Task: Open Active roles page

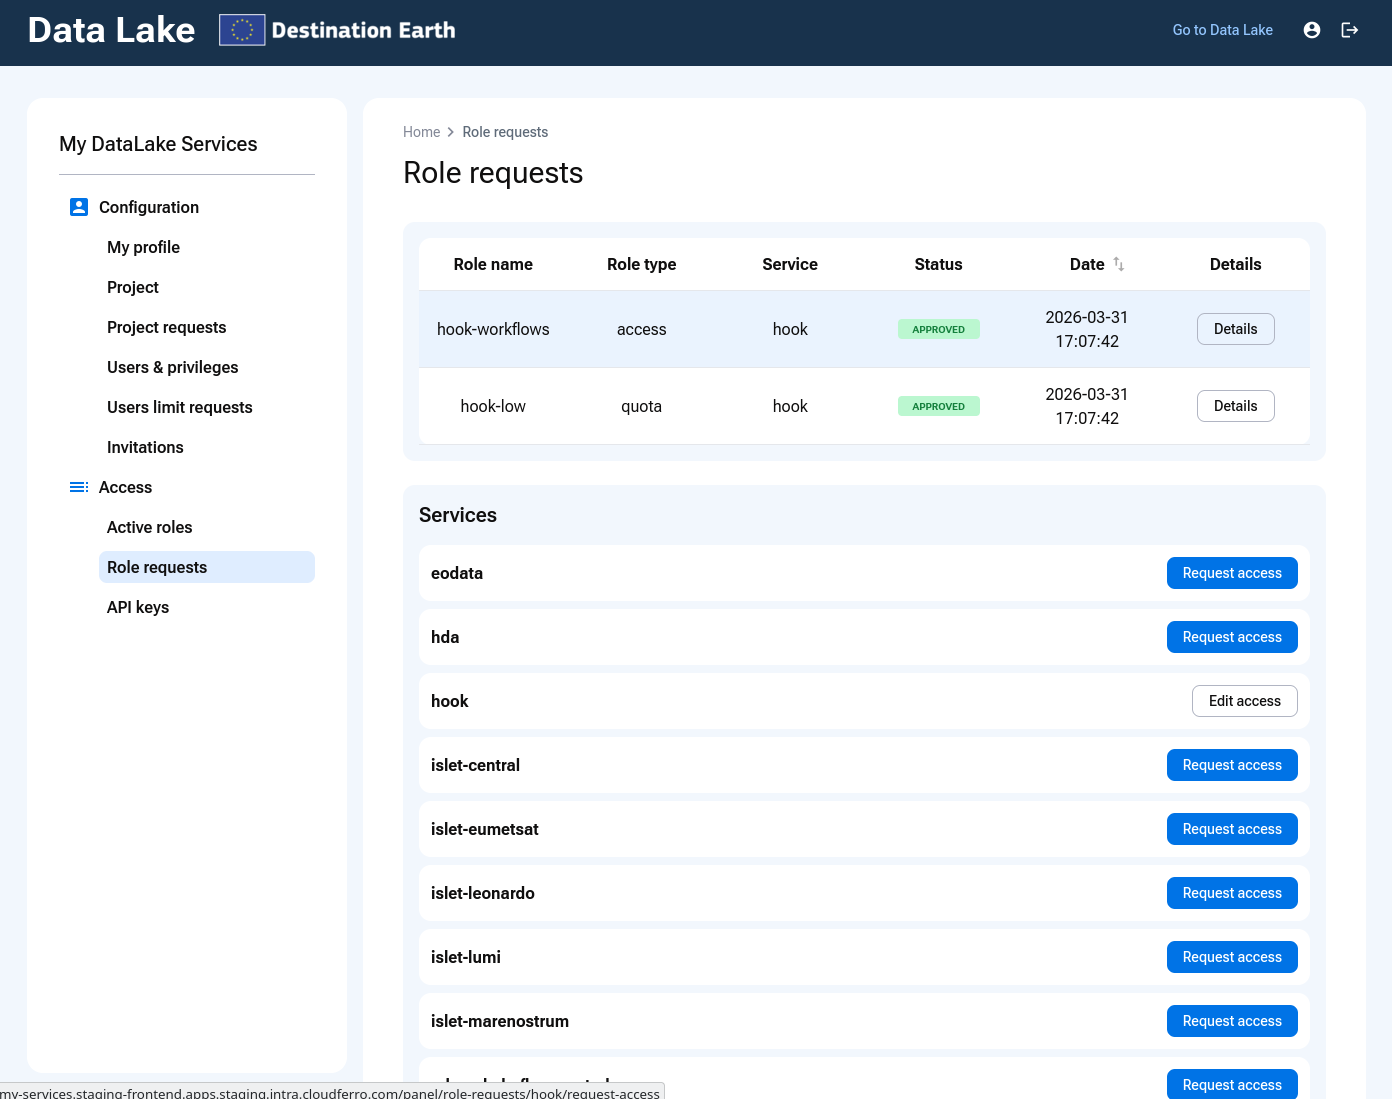Action: (x=150, y=527)
